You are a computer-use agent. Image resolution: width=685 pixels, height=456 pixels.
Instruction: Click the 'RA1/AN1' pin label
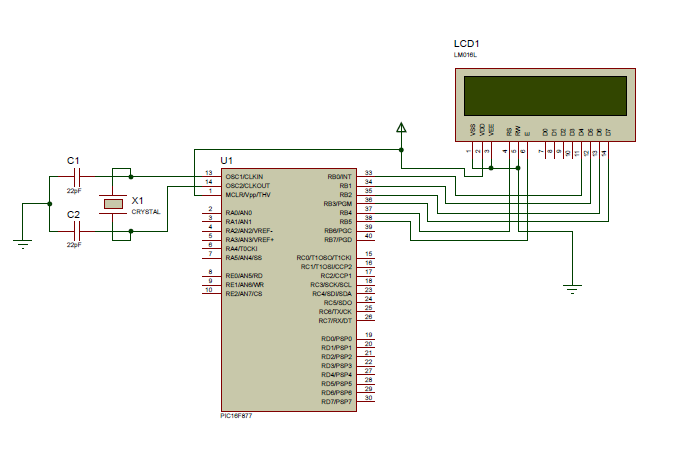pyautogui.click(x=239, y=222)
